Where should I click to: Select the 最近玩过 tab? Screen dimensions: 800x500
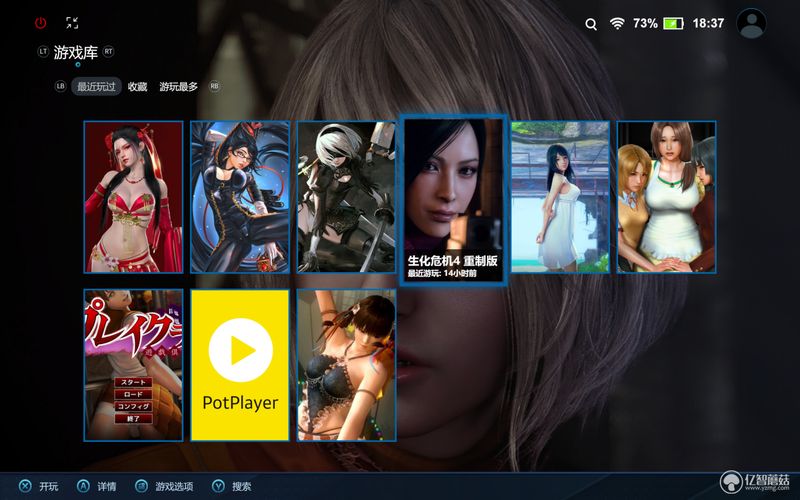point(96,87)
